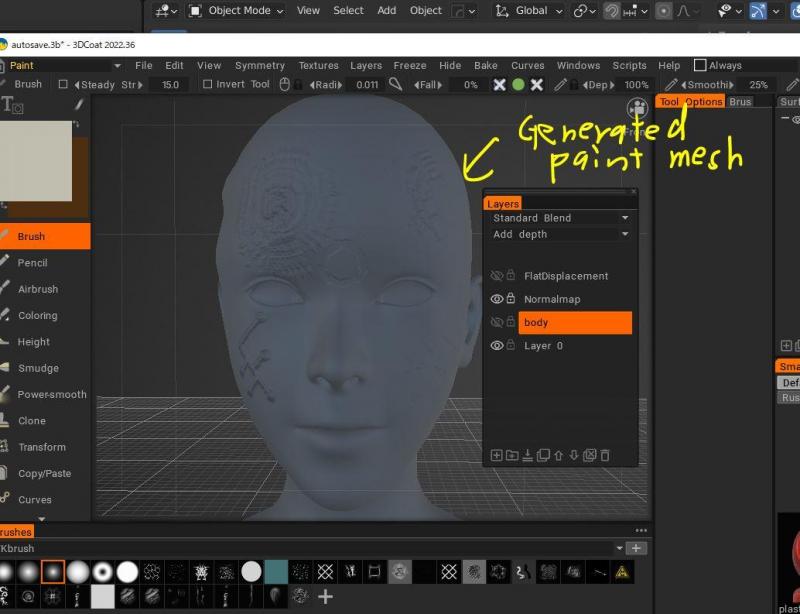Expand the Add depth dropdown
The height and width of the screenshot is (614, 800).
pos(560,234)
